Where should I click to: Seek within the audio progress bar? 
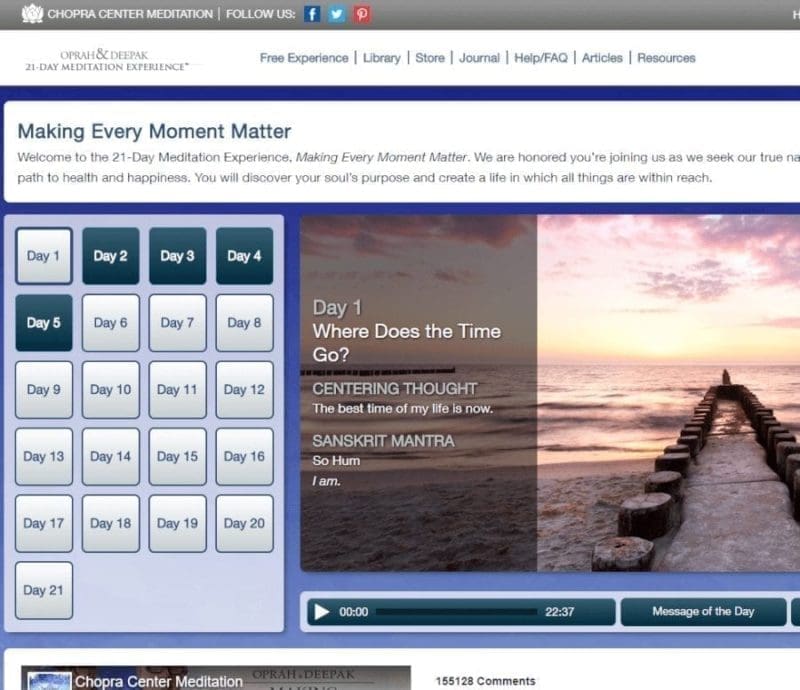click(x=456, y=611)
